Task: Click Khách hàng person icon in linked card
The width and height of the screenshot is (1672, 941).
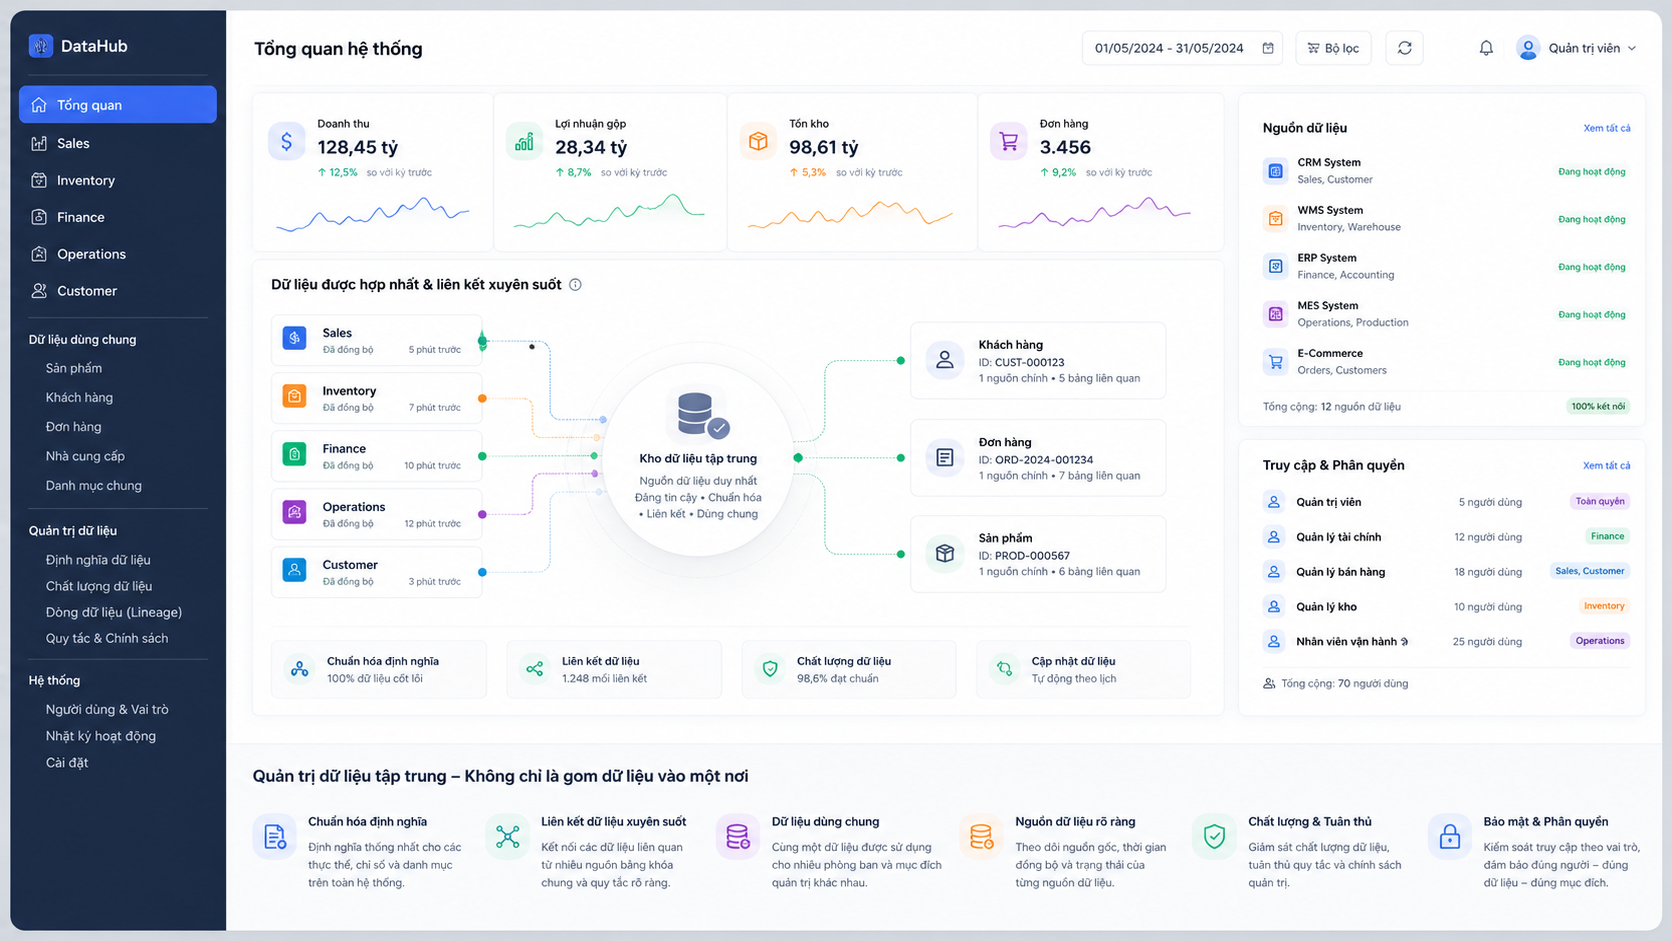Action: (x=944, y=360)
